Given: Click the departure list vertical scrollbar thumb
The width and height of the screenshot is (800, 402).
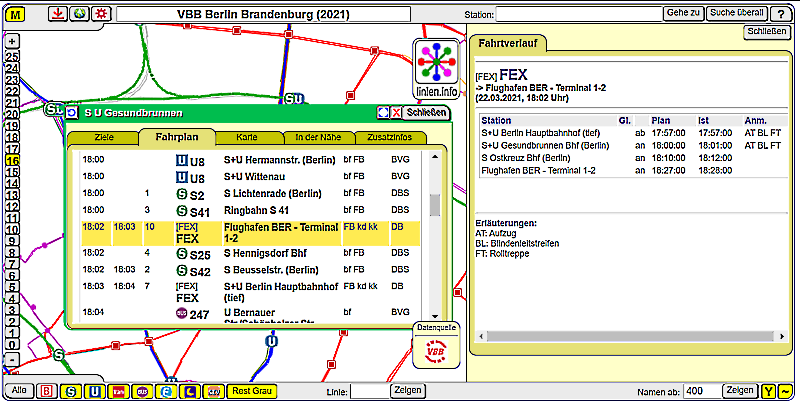Looking at the screenshot, I should (435, 205).
